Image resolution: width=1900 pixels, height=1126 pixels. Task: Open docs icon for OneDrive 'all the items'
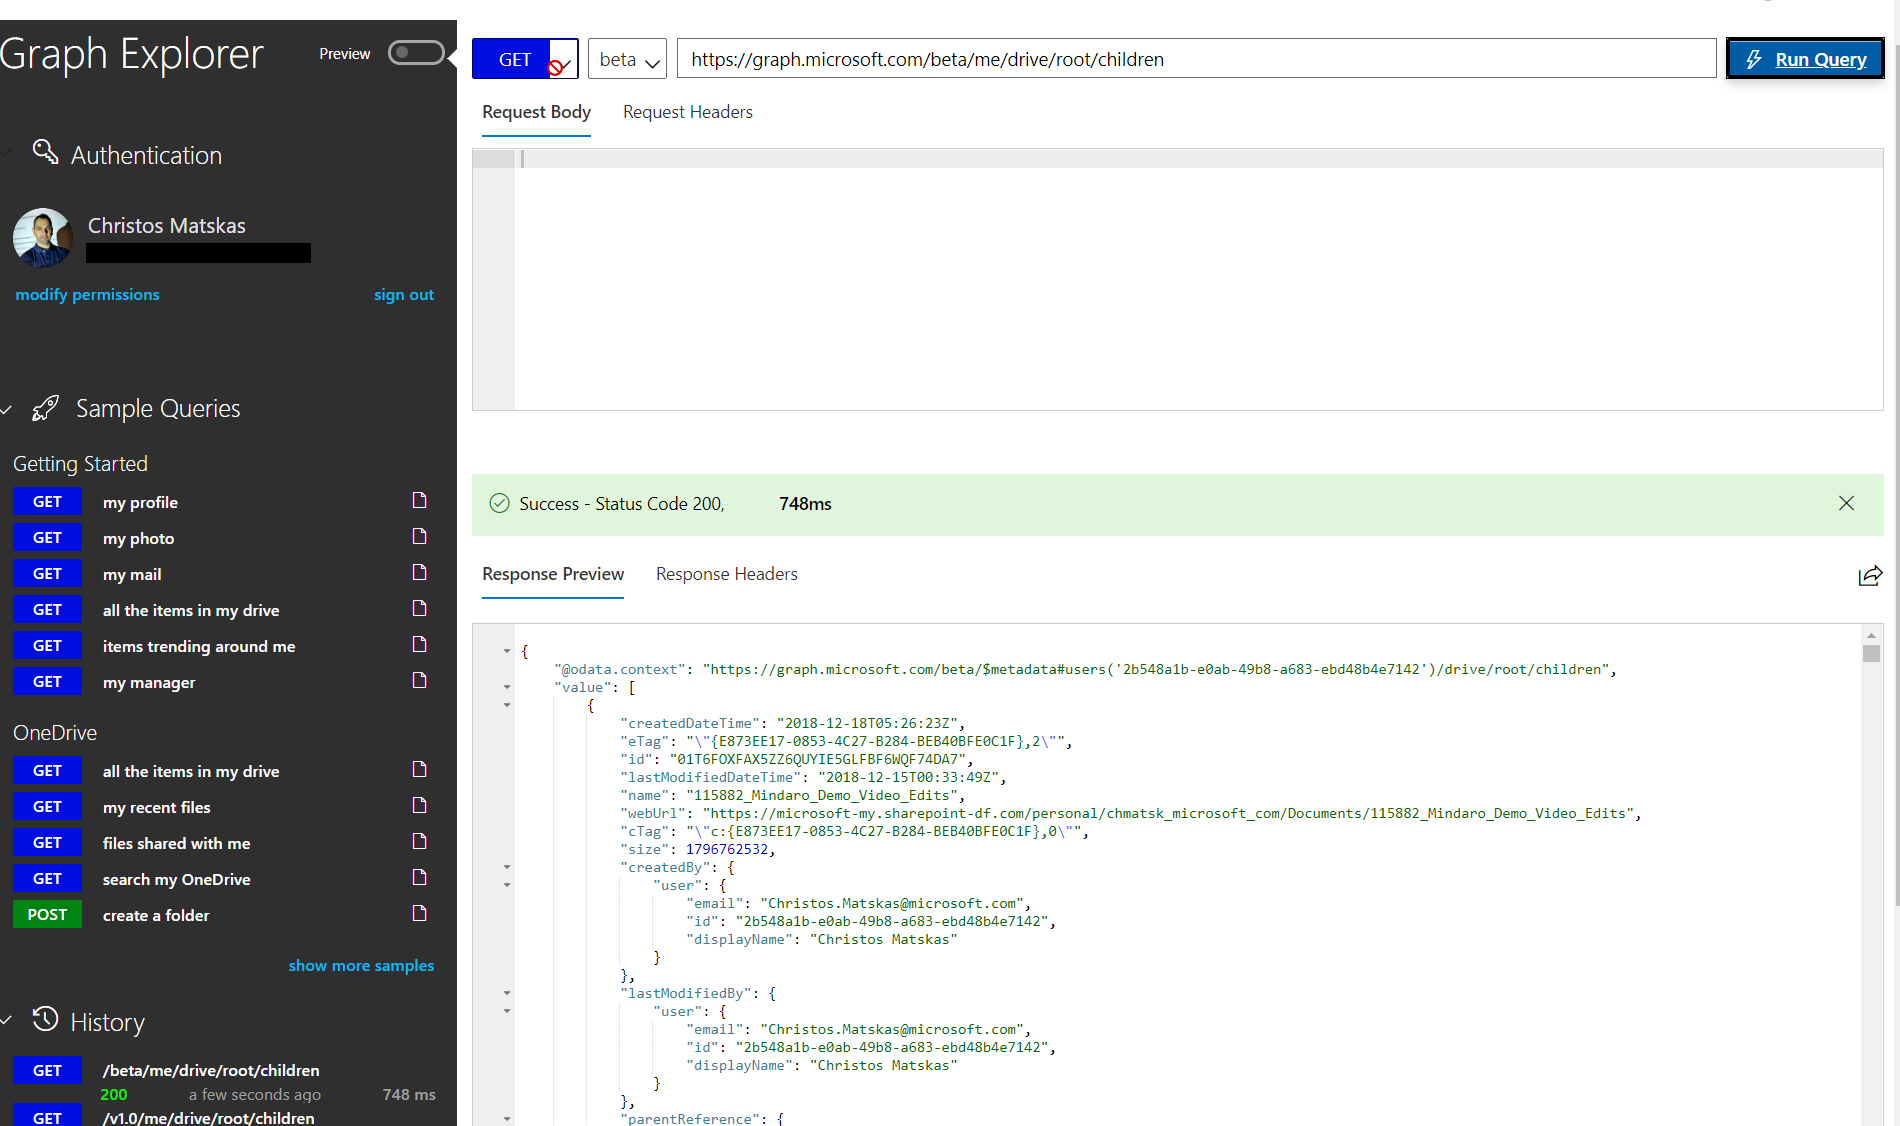point(420,769)
